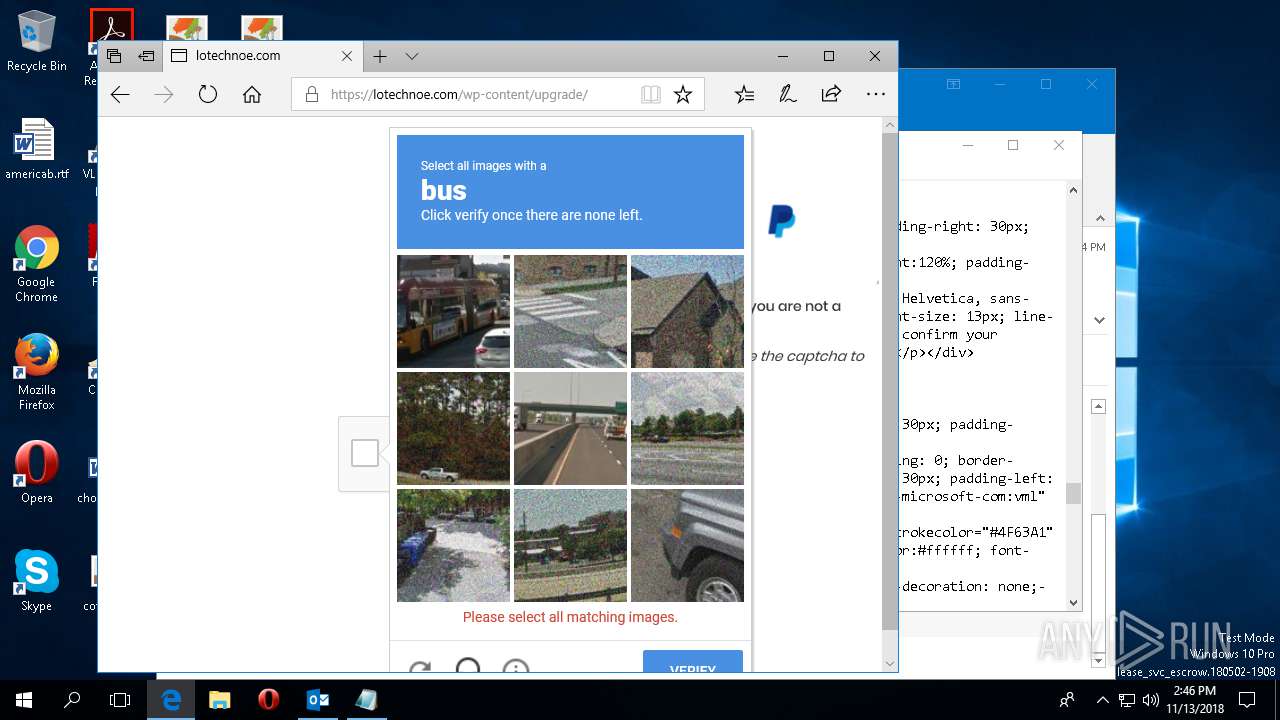Open the Windows Start menu
Viewport: 1280px width, 720px height.
pos(24,700)
